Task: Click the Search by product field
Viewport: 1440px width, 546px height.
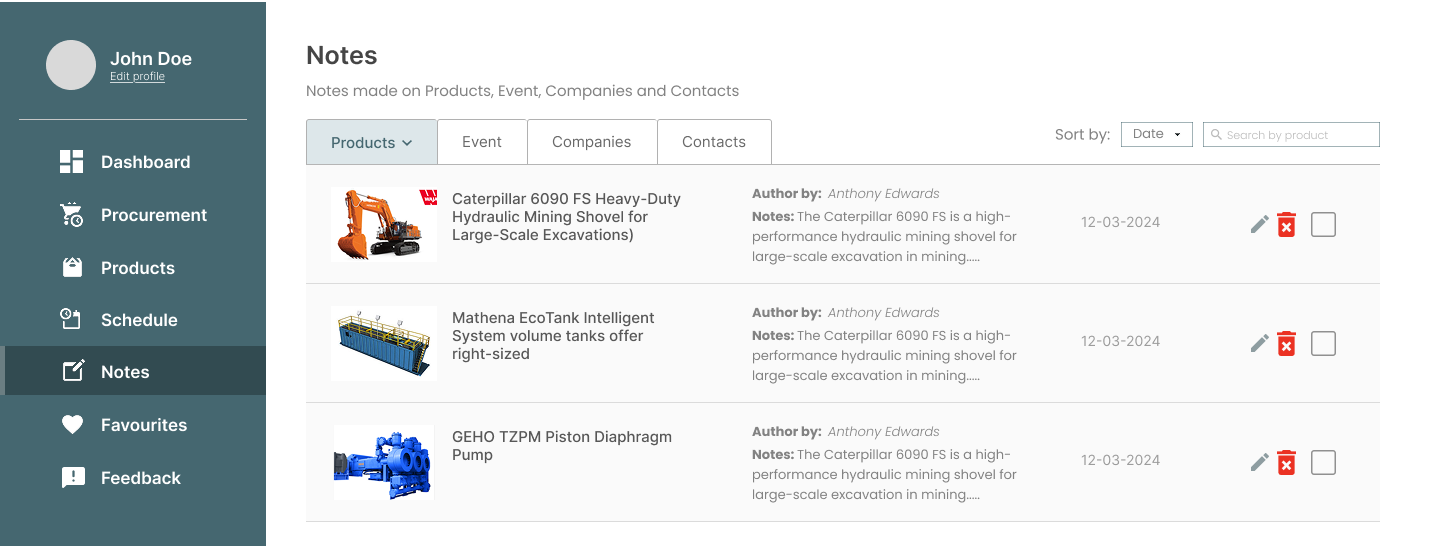Action: click(1291, 134)
